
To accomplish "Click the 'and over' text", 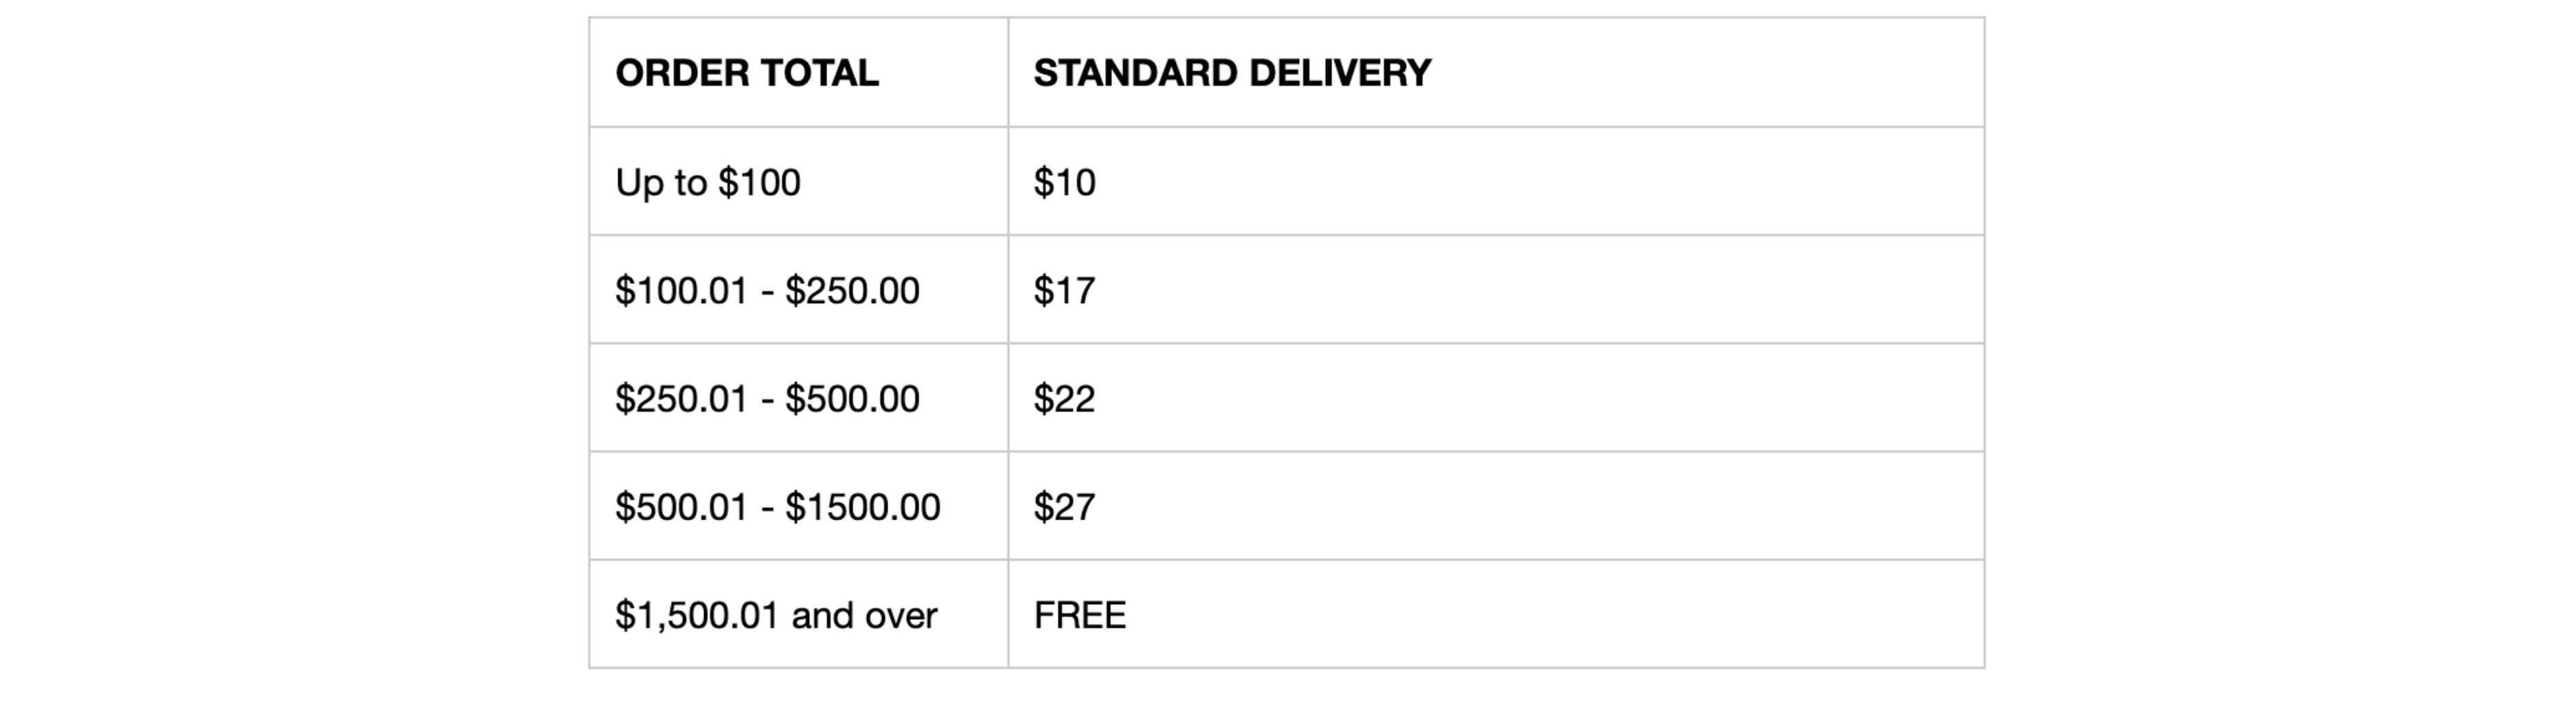I will click(x=864, y=615).
